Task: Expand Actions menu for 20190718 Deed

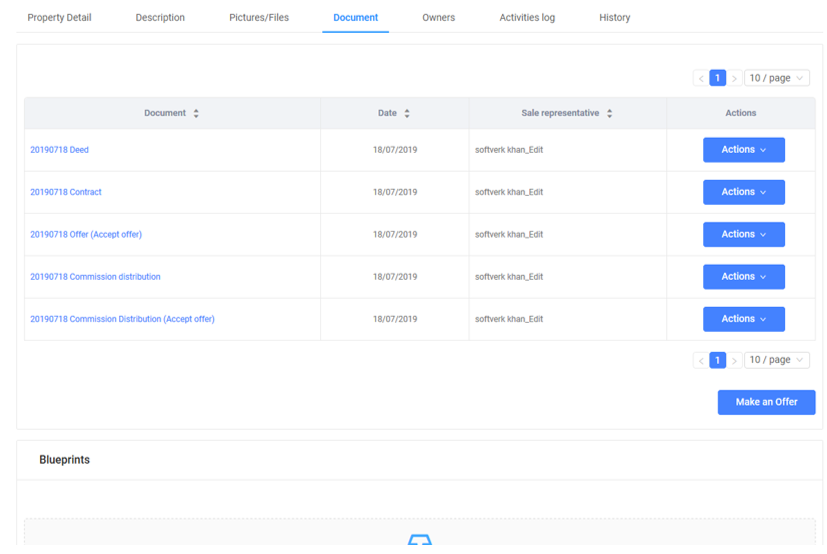Action: [x=743, y=150]
